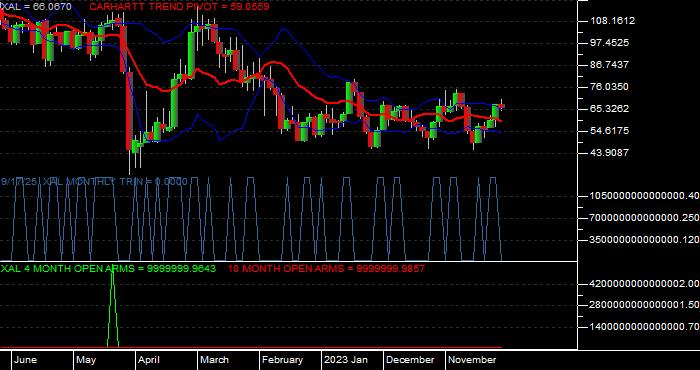Click the 2023 Jan marker on time axis
The height and width of the screenshot is (370, 700).
point(346,360)
